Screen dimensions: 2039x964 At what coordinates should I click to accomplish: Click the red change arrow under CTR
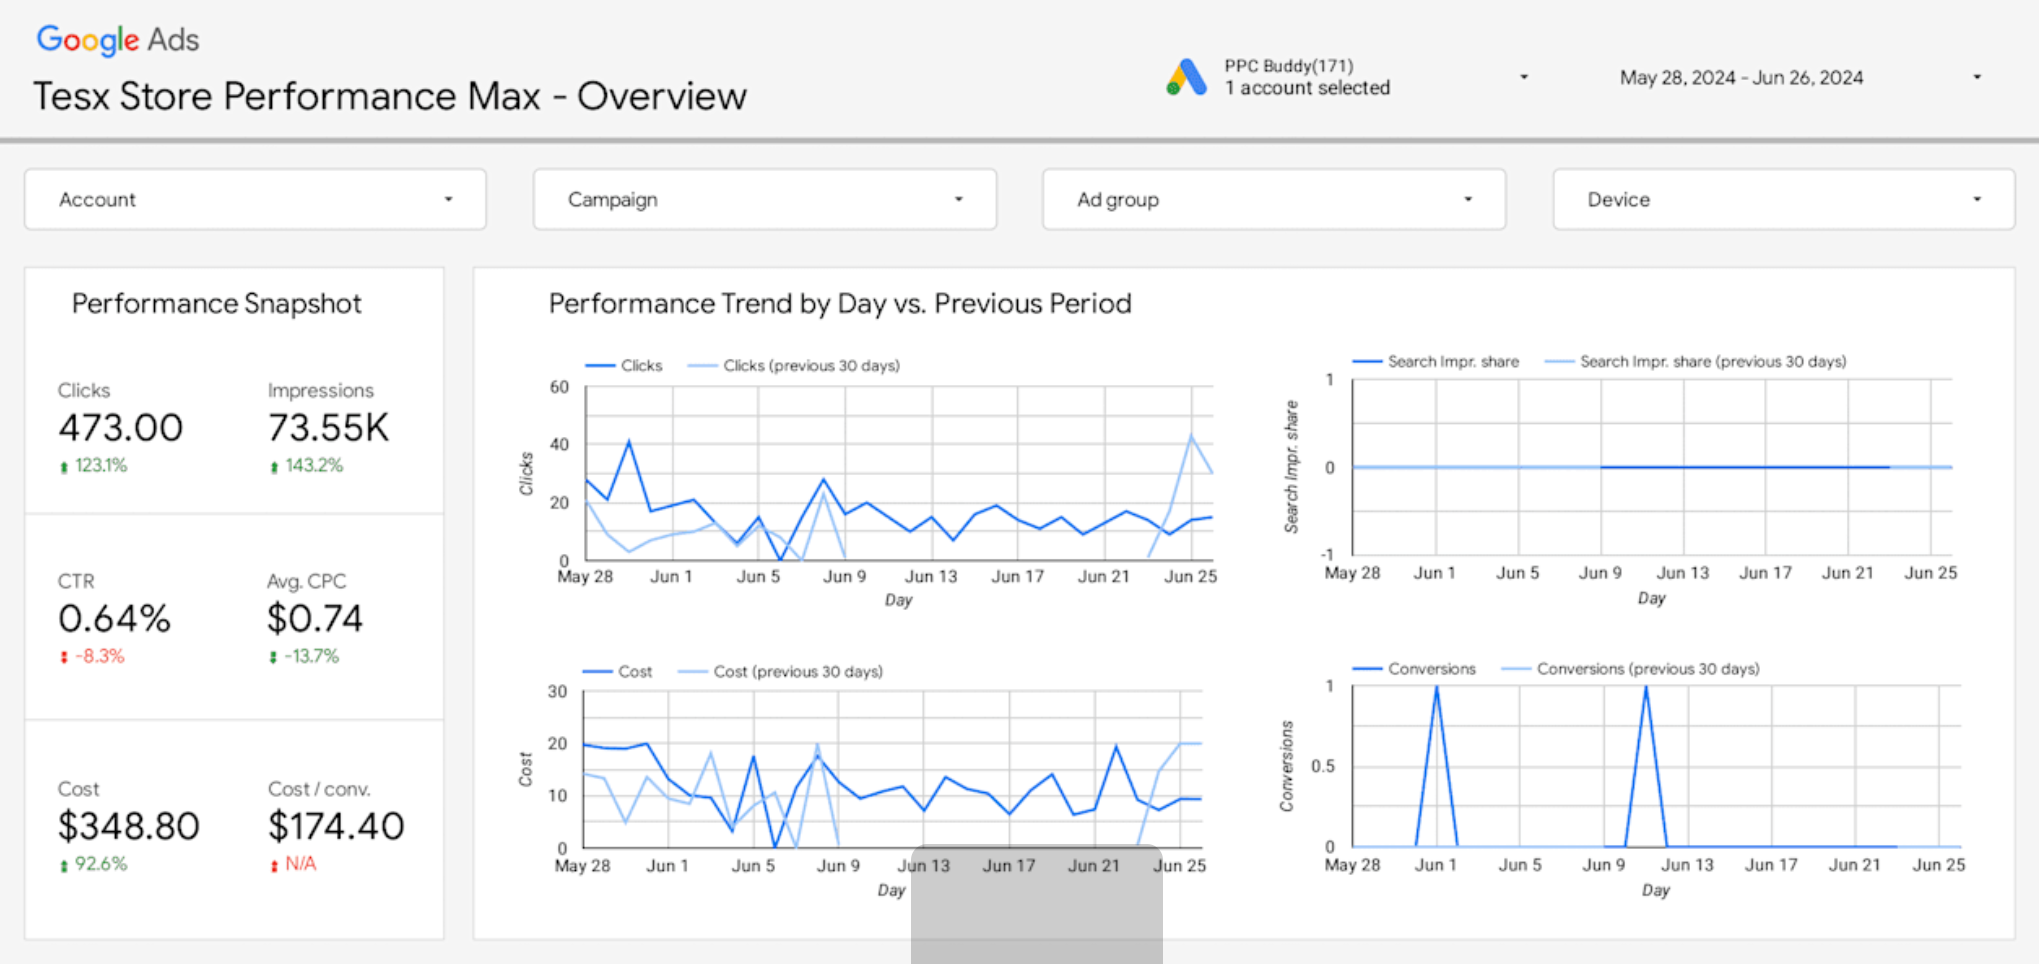tap(64, 657)
